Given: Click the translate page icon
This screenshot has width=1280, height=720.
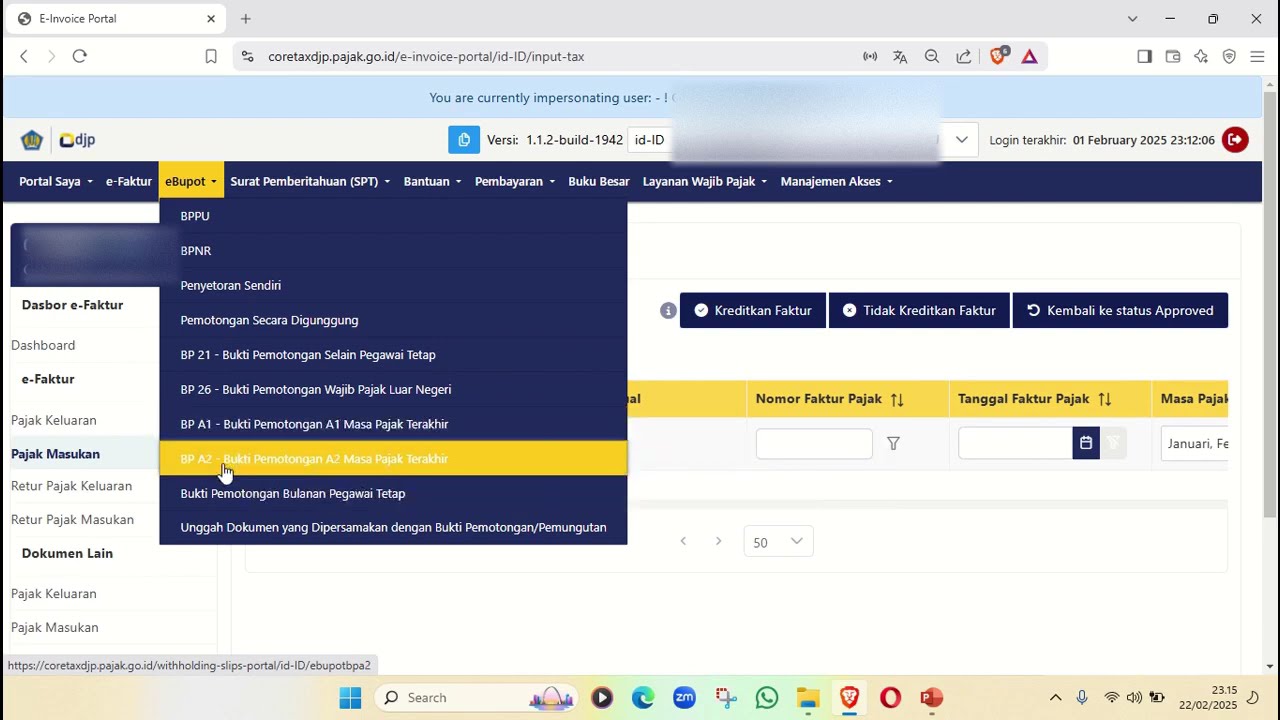Looking at the screenshot, I should 900,56.
